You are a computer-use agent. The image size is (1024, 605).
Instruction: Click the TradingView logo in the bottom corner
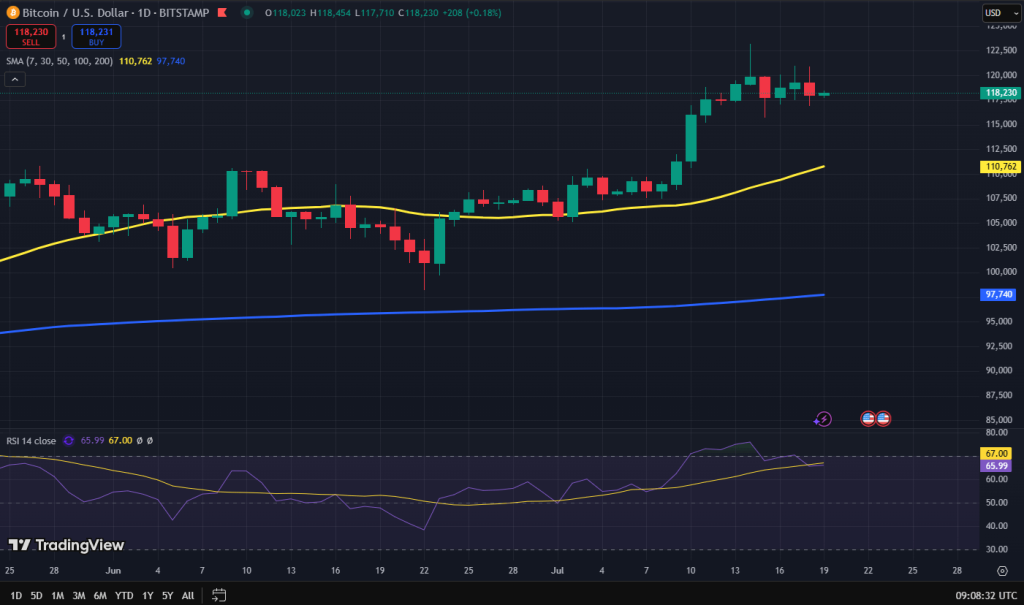(x=66, y=546)
